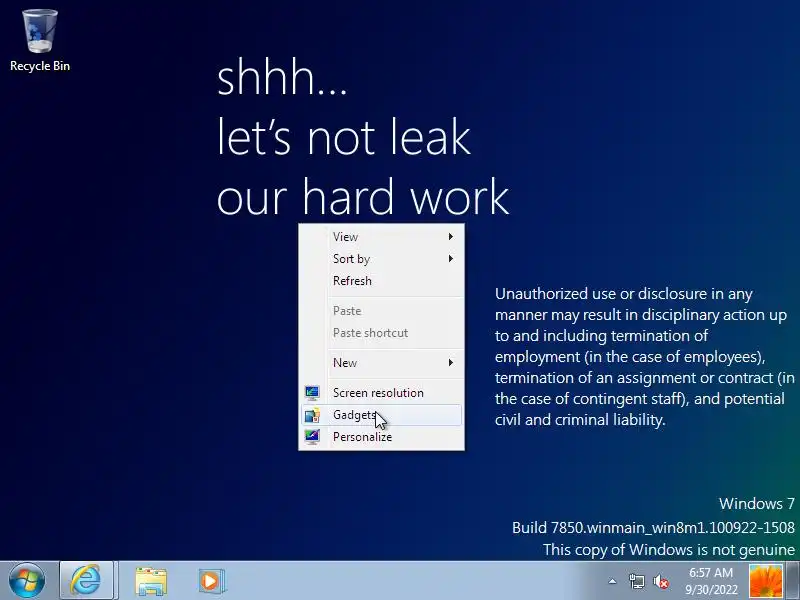
Task: Open Windows Explorer folder on taskbar
Action: pos(151,582)
